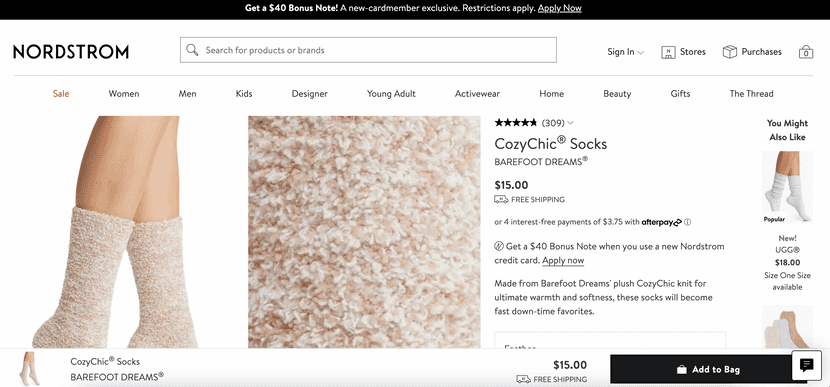Expand the reviews count chevron
830x387 pixels.
(570, 123)
